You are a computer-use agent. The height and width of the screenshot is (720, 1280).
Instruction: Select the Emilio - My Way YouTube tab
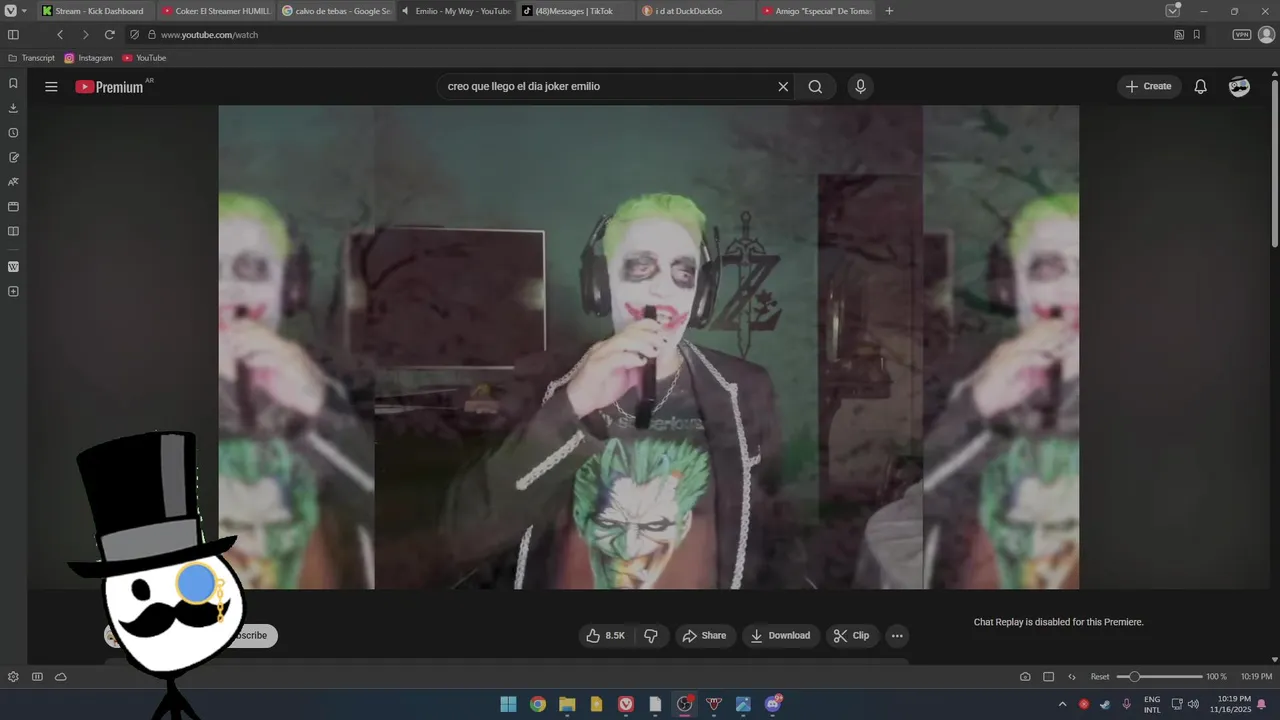(x=457, y=11)
